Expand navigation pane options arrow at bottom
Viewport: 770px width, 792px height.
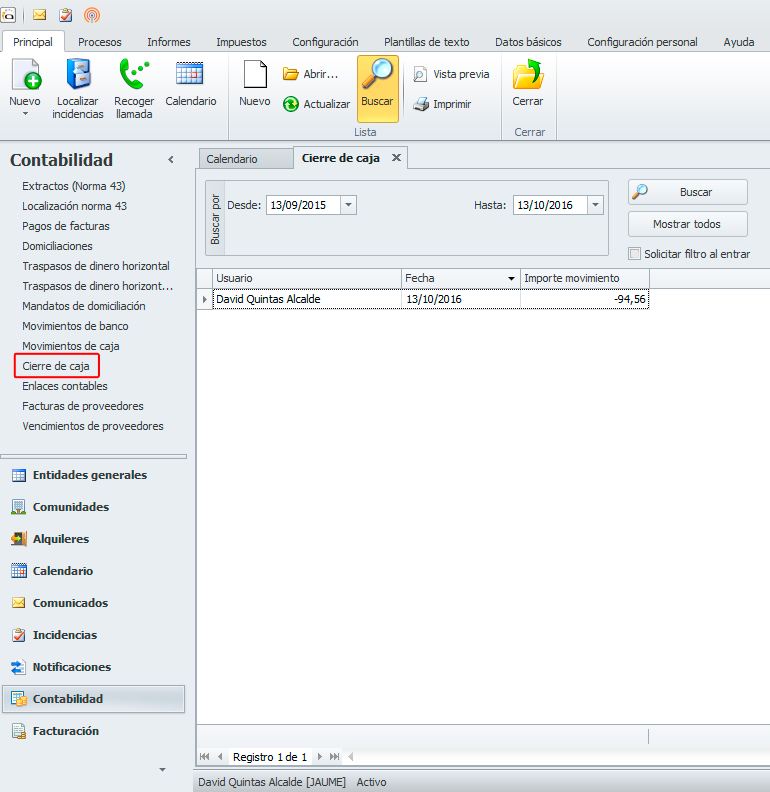pyautogui.click(x=162, y=770)
